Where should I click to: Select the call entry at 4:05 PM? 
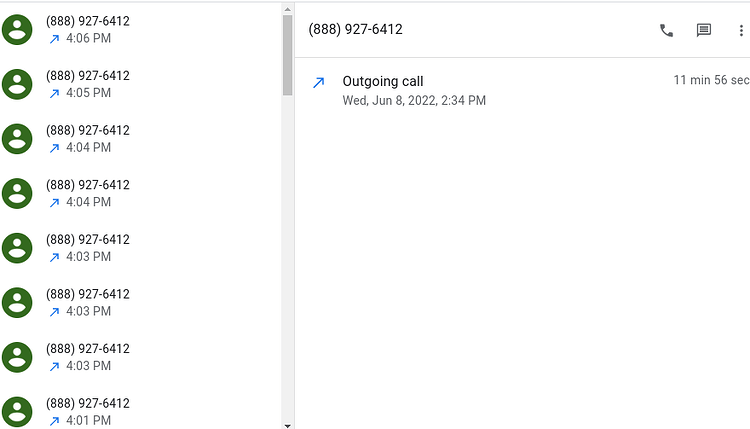tap(141, 84)
